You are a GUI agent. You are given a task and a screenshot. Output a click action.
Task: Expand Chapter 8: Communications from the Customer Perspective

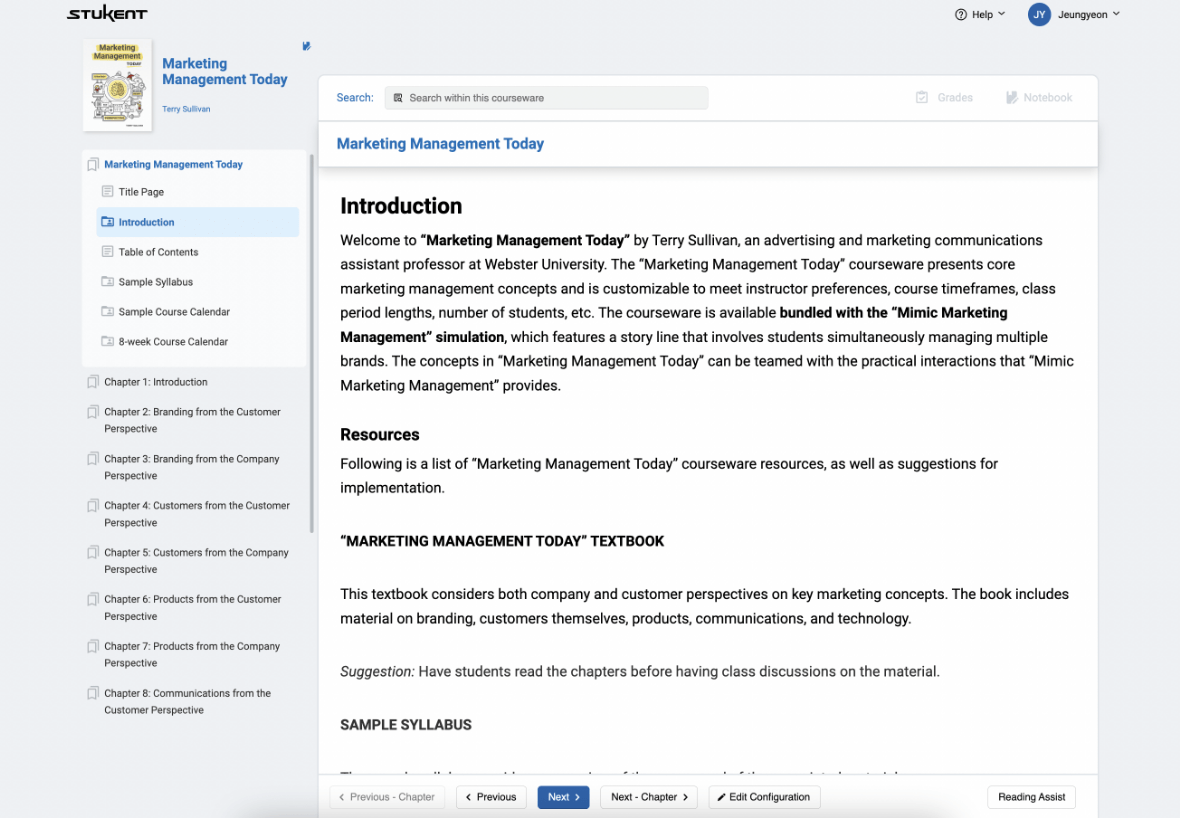click(x=187, y=701)
